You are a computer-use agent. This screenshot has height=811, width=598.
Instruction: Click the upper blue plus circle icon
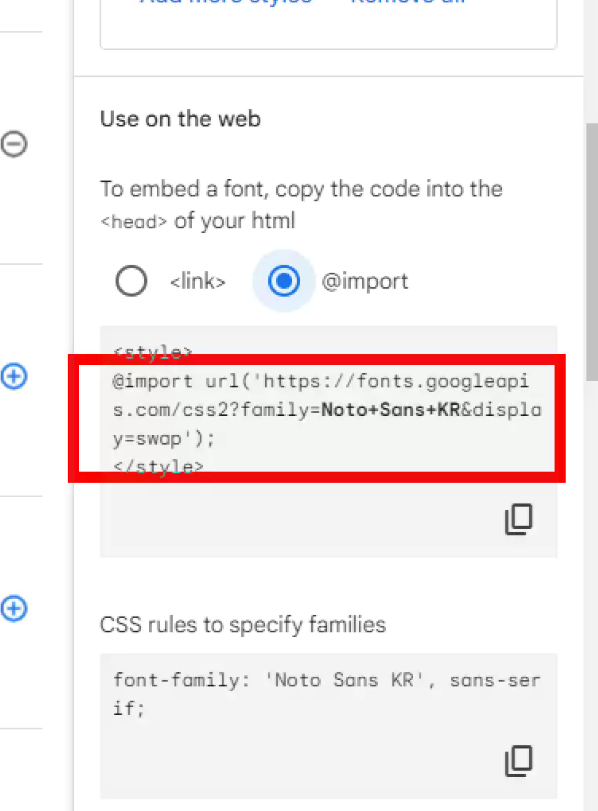13,376
